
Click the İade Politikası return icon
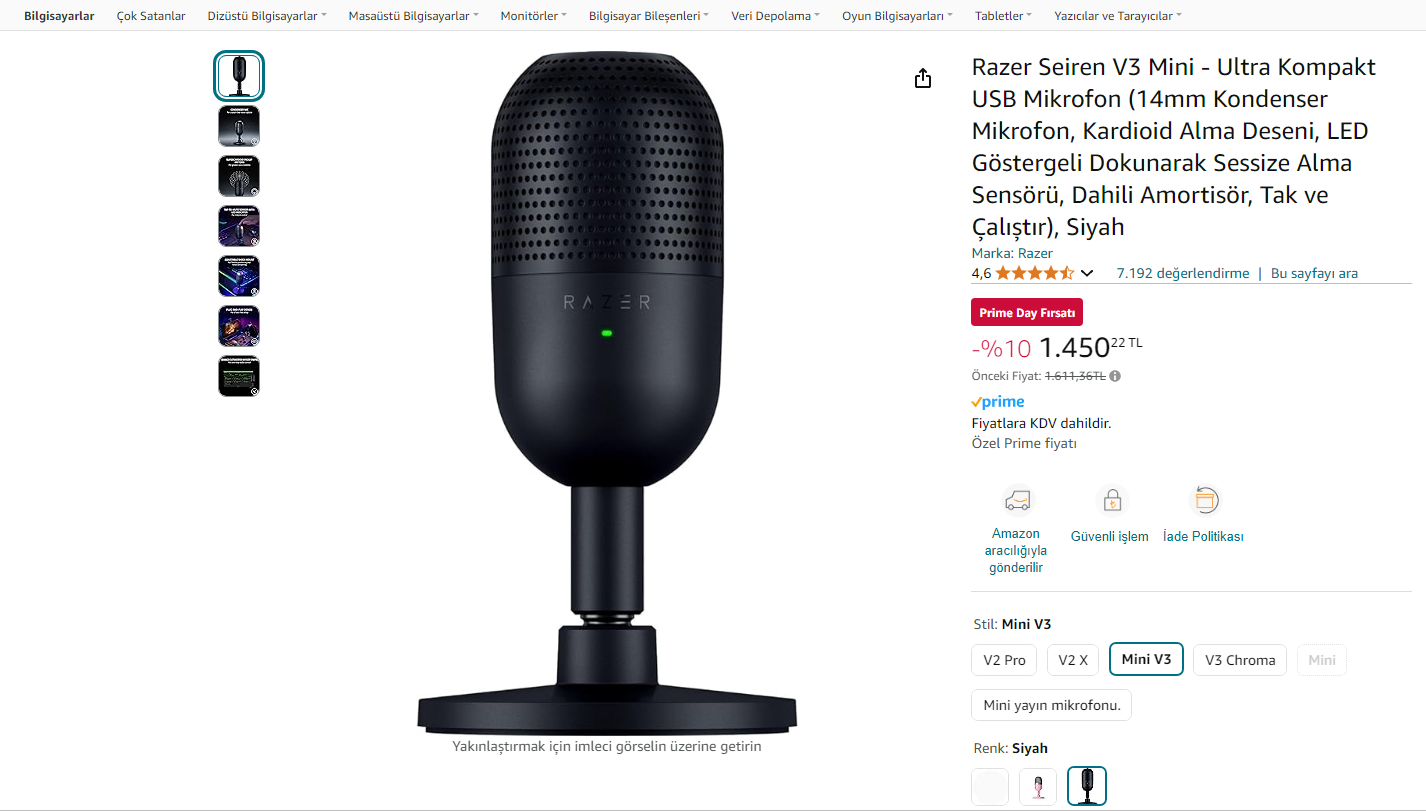1204,499
